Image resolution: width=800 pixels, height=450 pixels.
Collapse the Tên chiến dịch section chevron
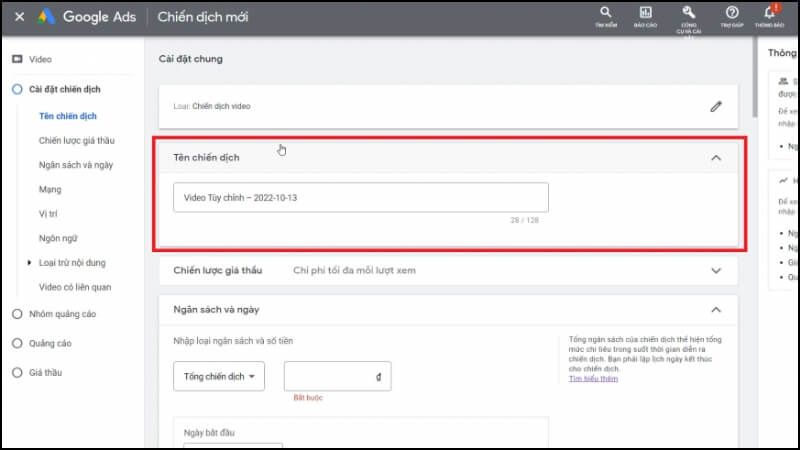pyautogui.click(x=715, y=158)
